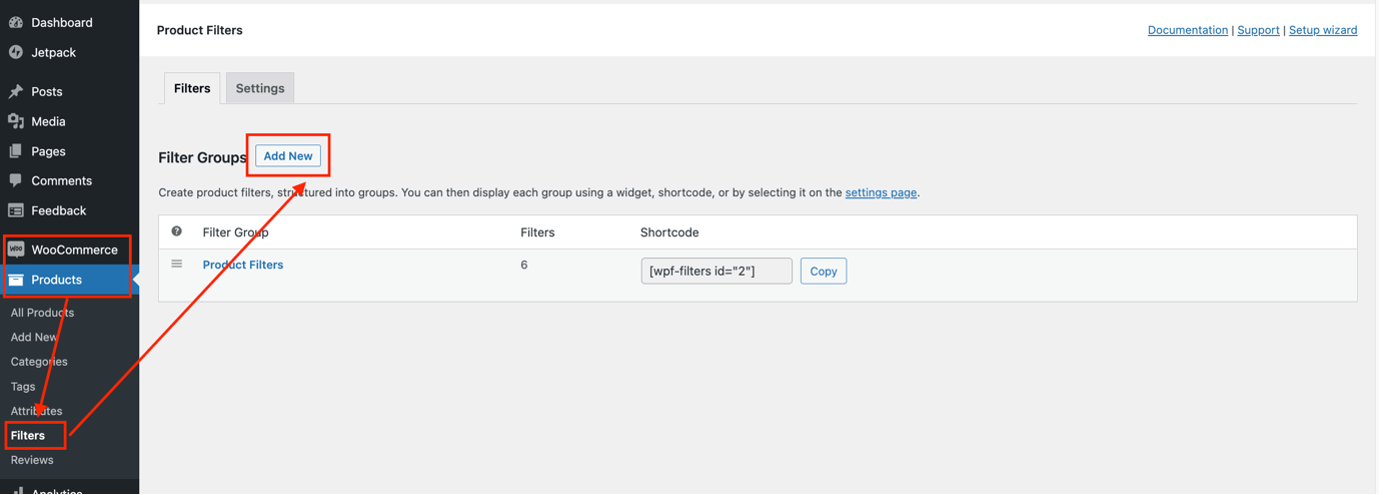Open the Documentation link
The image size is (1384, 495).
pos(1188,30)
